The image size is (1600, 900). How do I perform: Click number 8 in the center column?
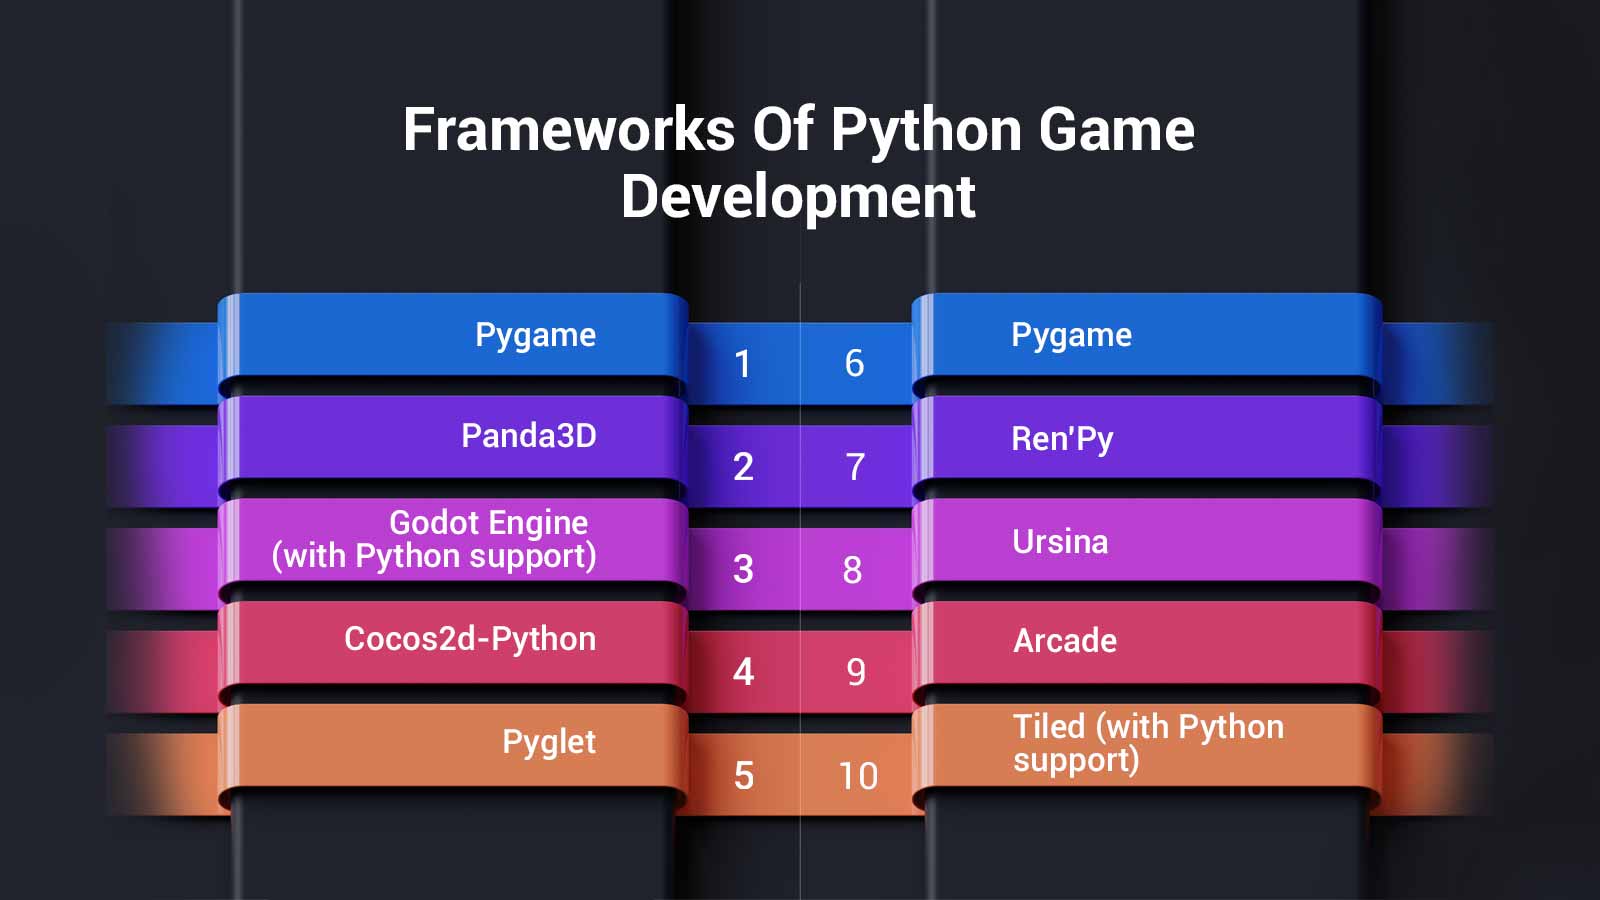852,570
